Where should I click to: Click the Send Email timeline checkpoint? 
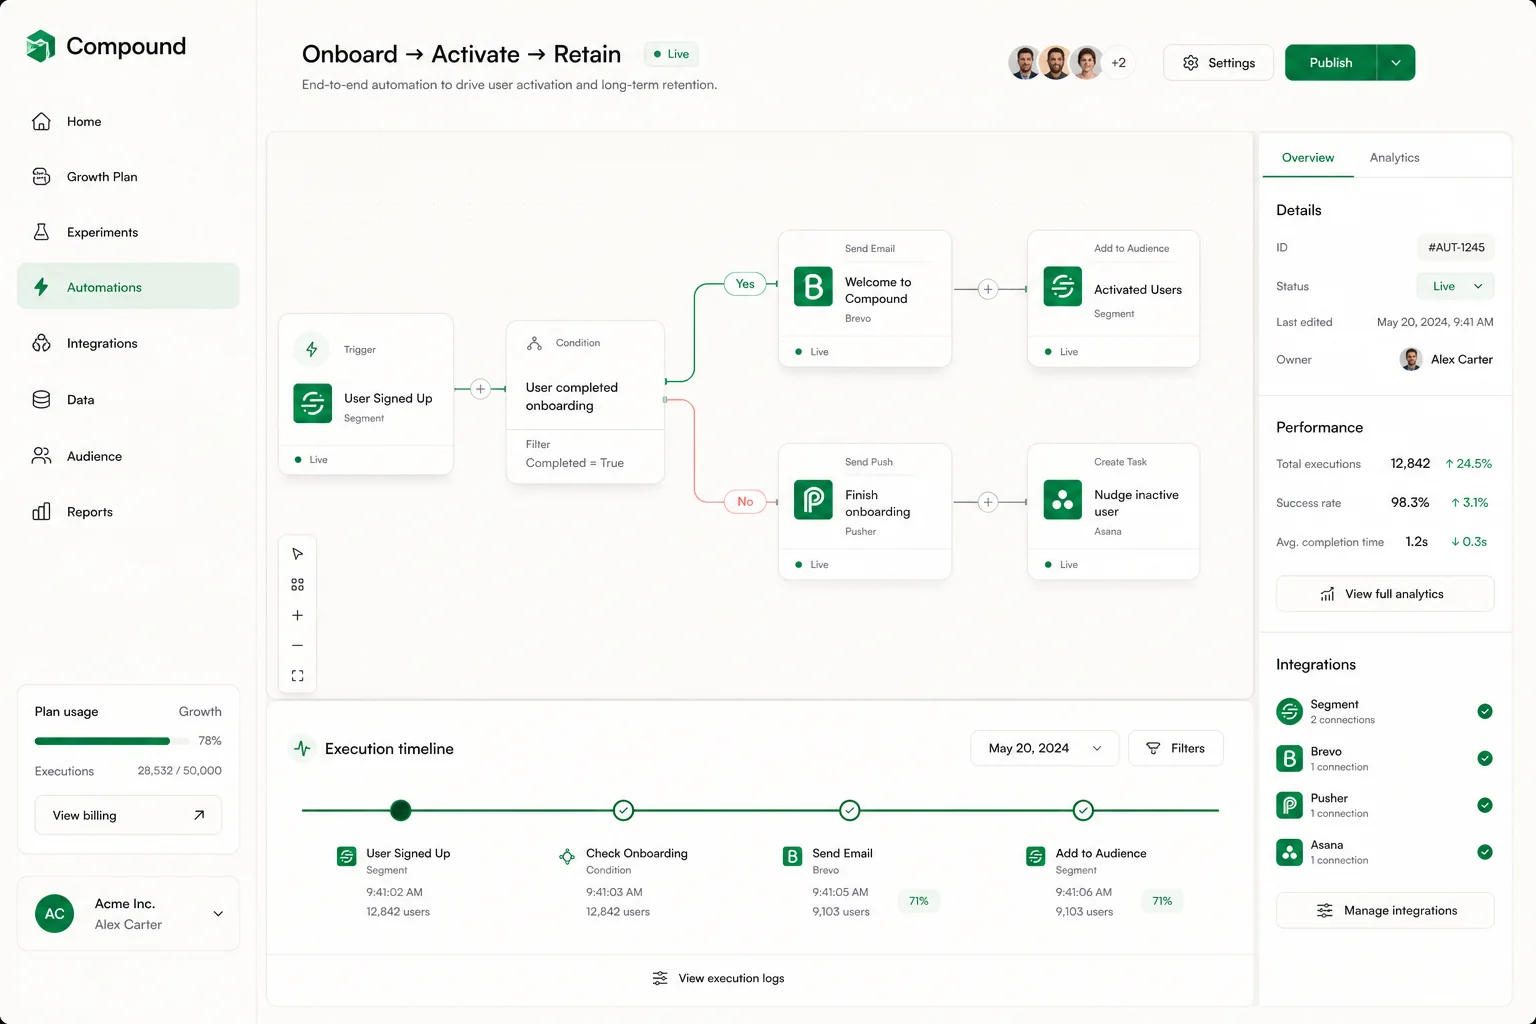[850, 810]
